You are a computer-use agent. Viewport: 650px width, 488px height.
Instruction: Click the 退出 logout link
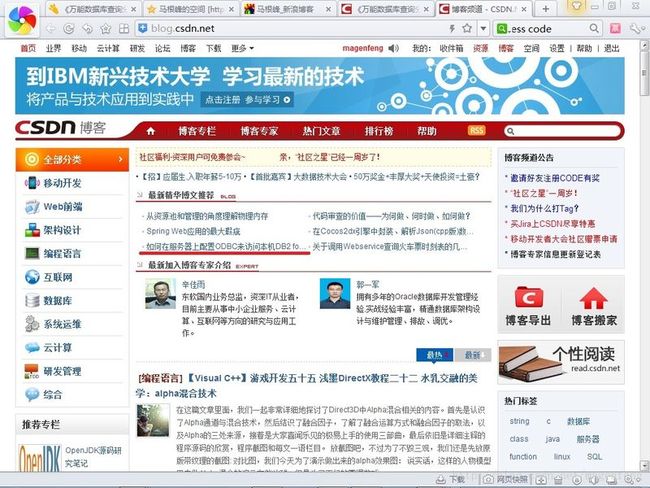(x=611, y=48)
